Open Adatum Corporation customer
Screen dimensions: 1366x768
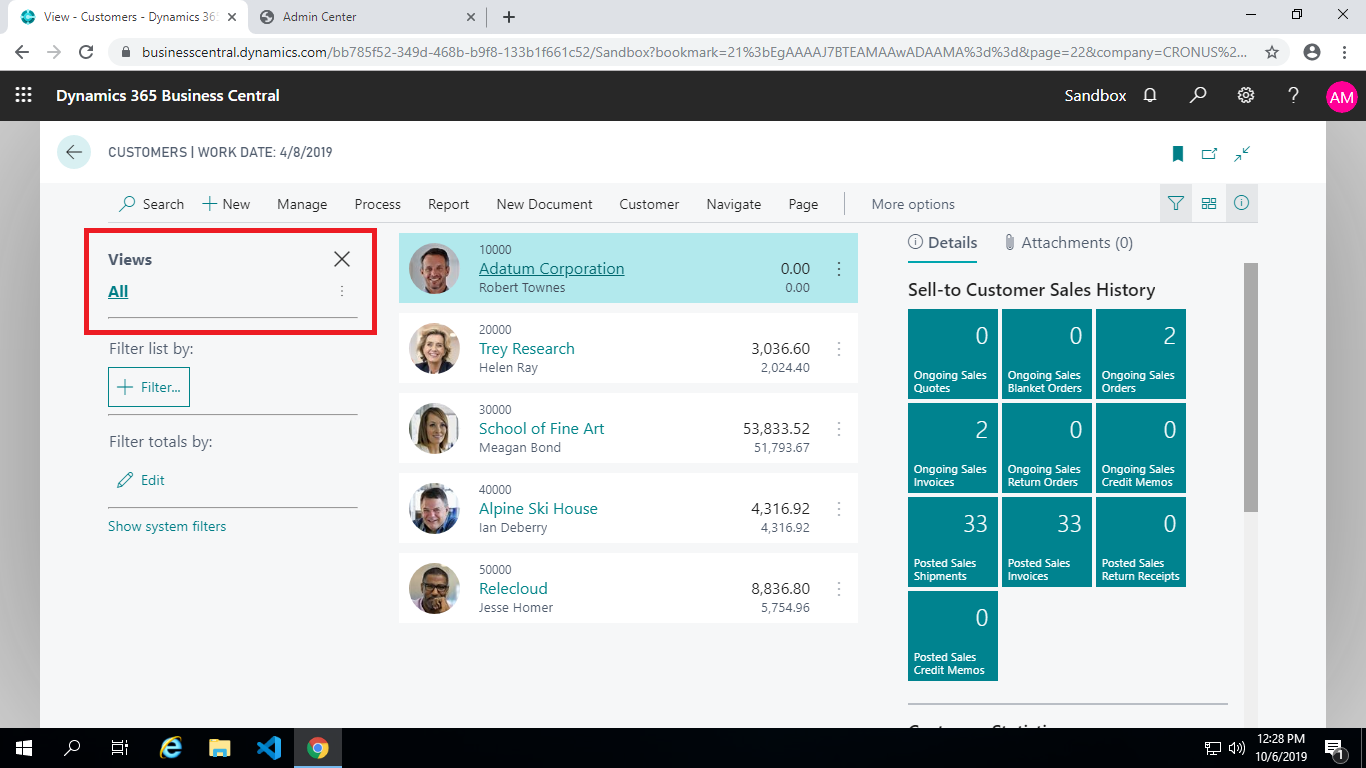tap(551, 268)
